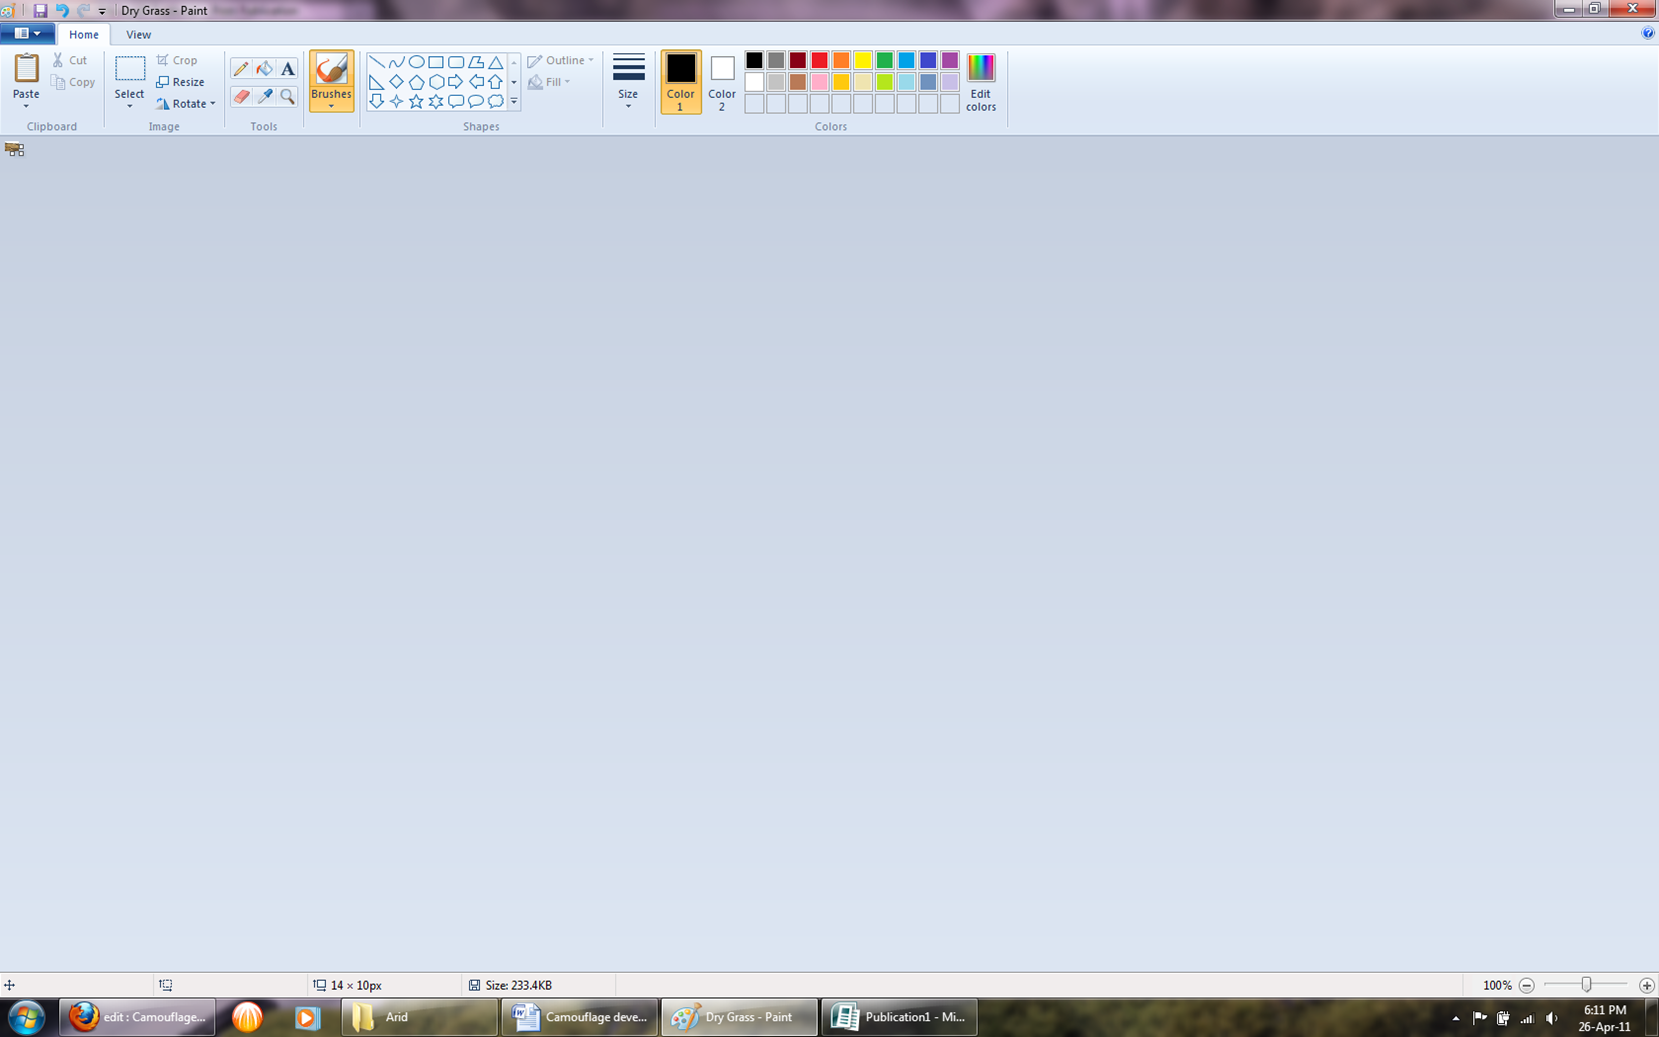This screenshot has width=1659, height=1037.
Task: Click the Cut button
Action: point(70,60)
